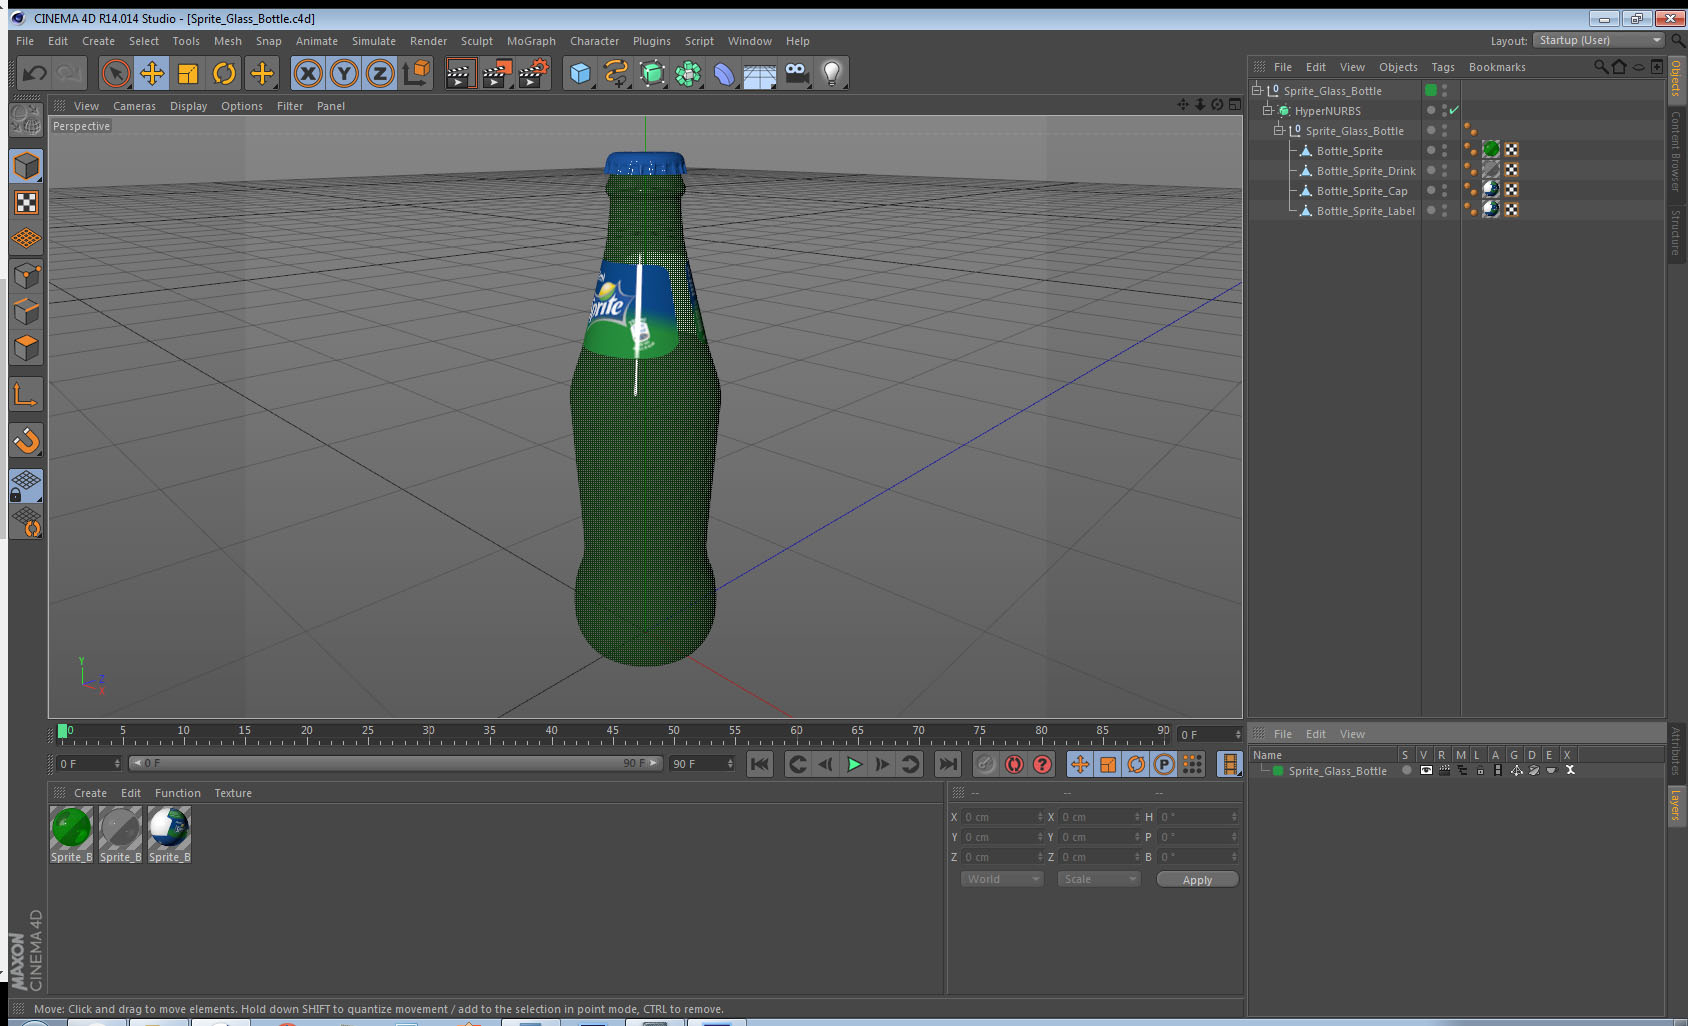Record active objects keyframe

pyautogui.click(x=985, y=764)
